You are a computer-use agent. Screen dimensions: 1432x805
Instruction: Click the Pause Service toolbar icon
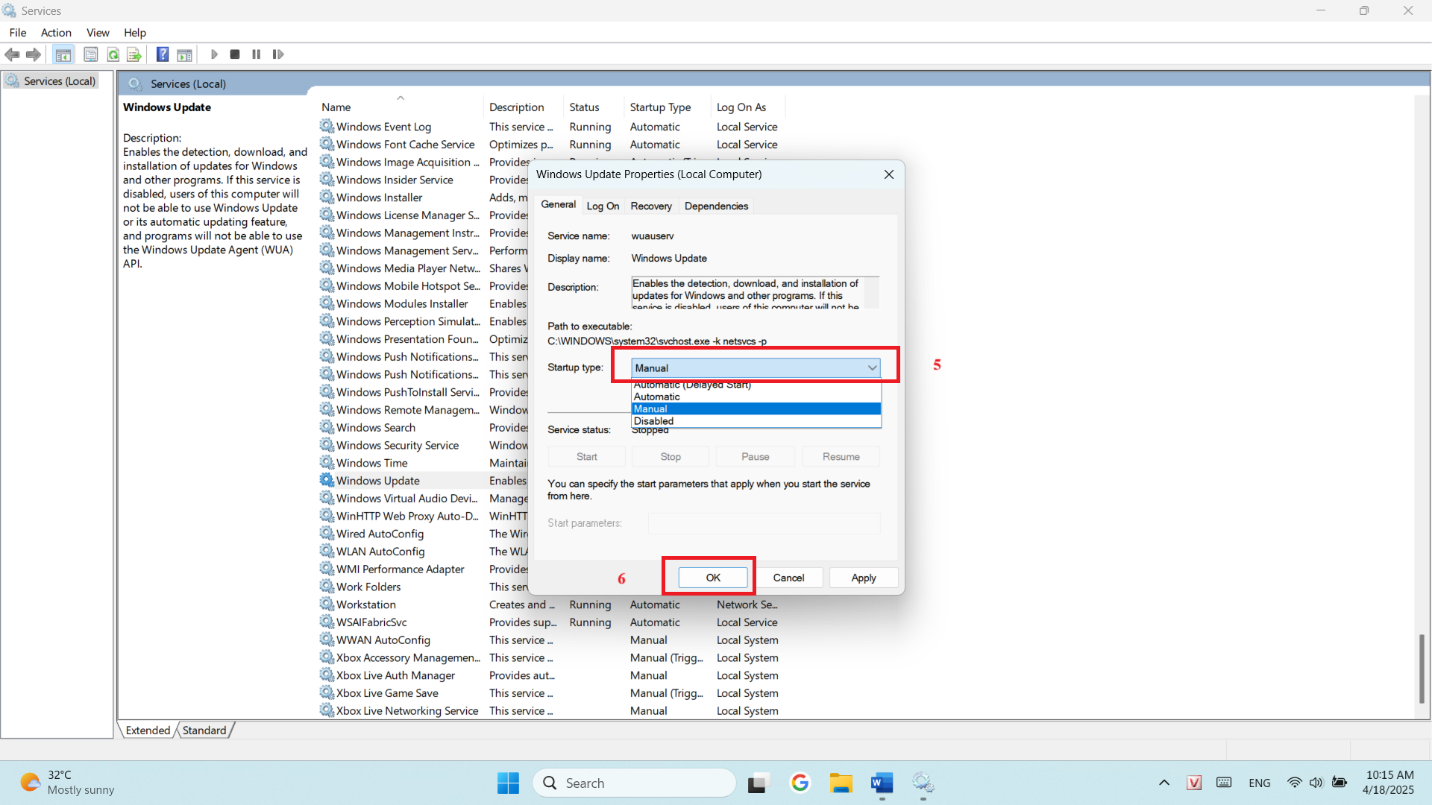(x=256, y=55)
